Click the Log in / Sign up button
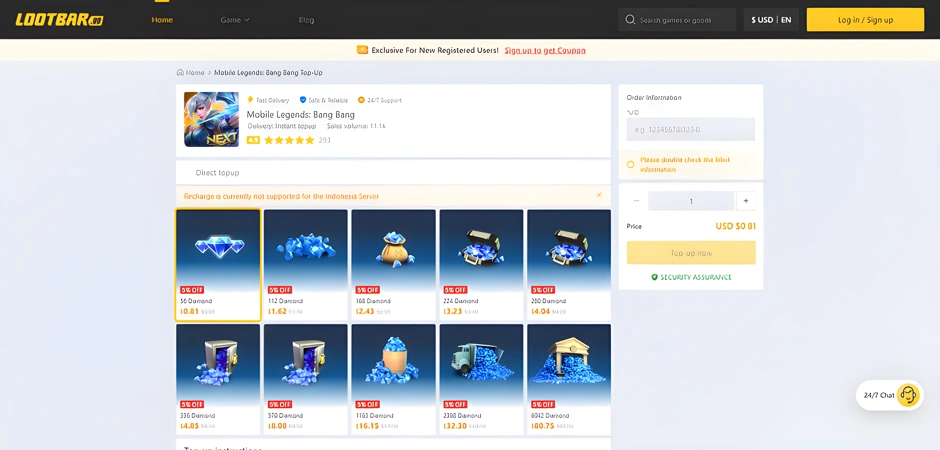This screenshot has width=940, height=450. [865, 20]
